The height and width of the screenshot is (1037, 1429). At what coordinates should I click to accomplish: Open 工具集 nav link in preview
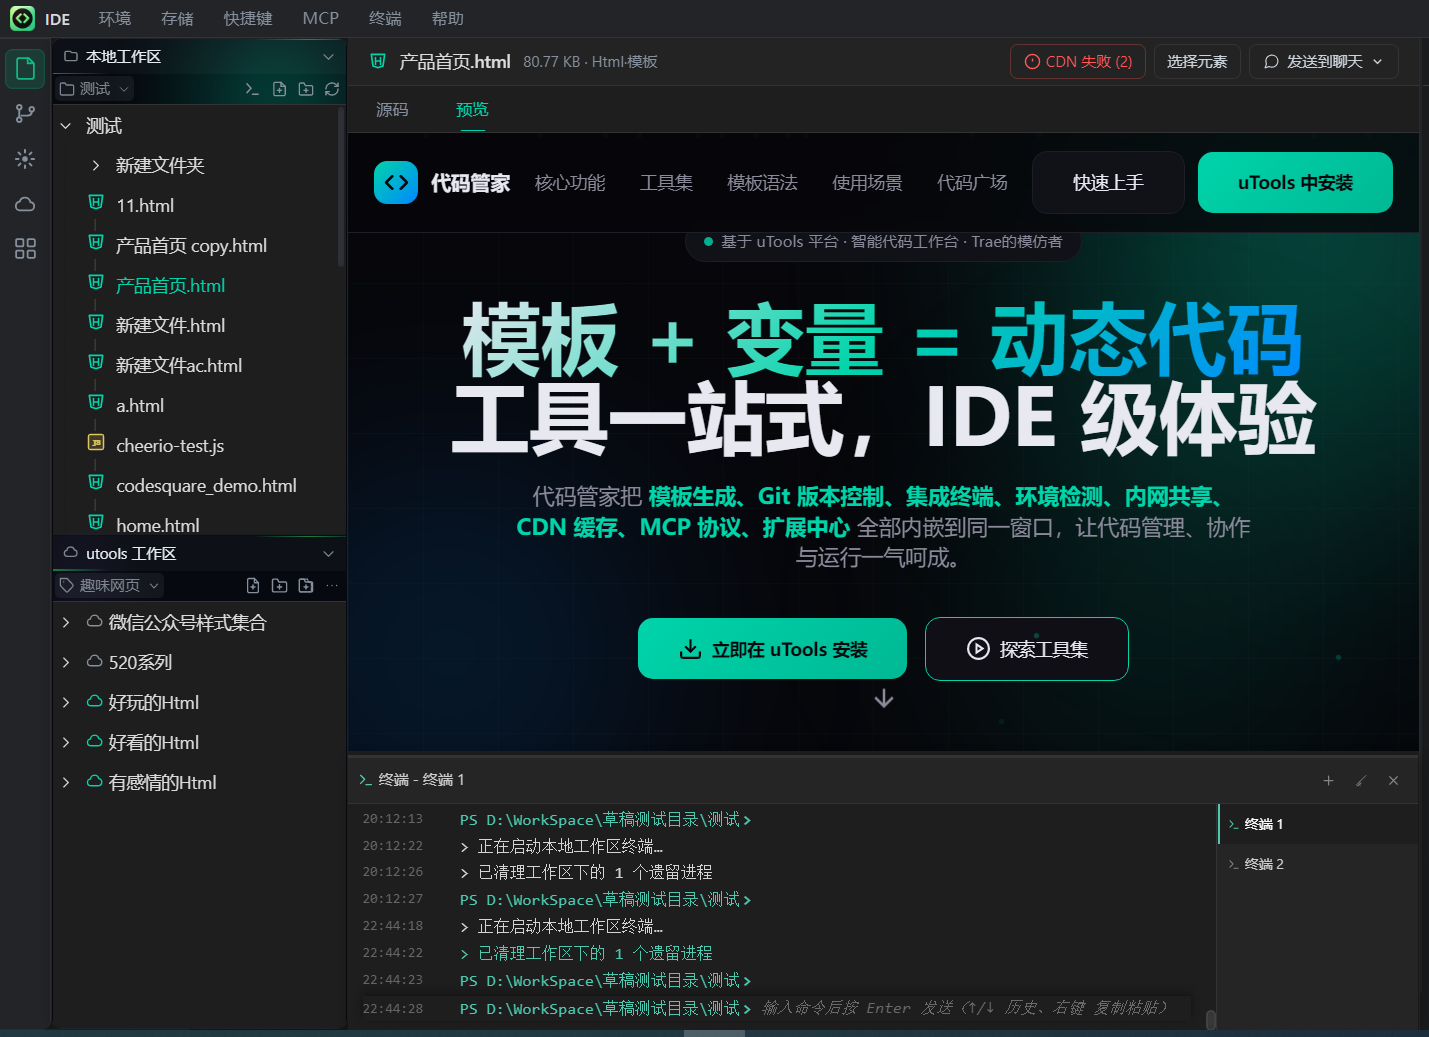[666, 183]
